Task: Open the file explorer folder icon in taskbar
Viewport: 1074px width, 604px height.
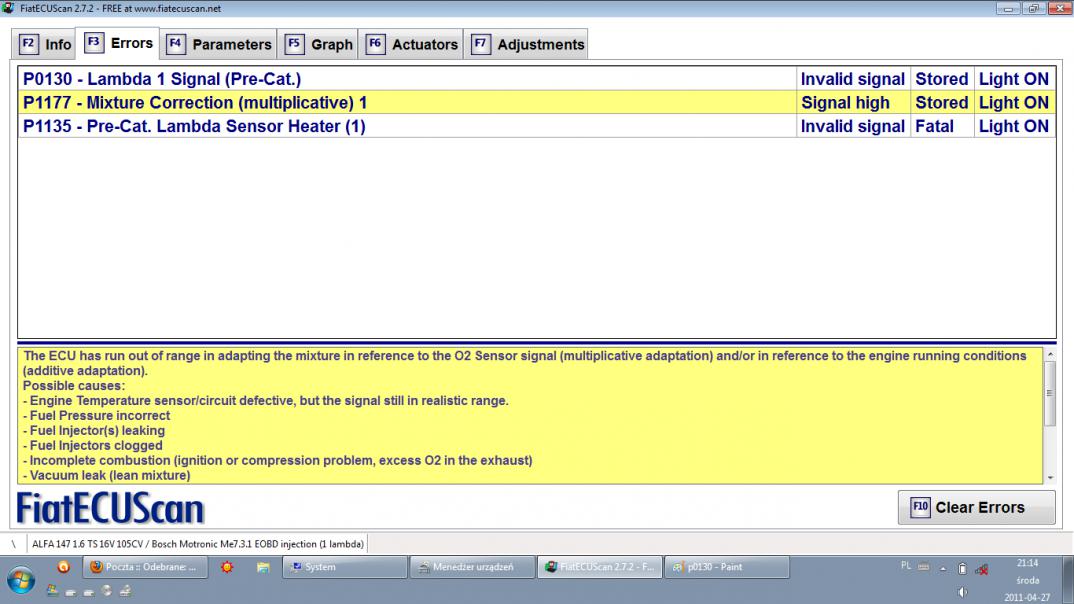Action: point(262,567)
